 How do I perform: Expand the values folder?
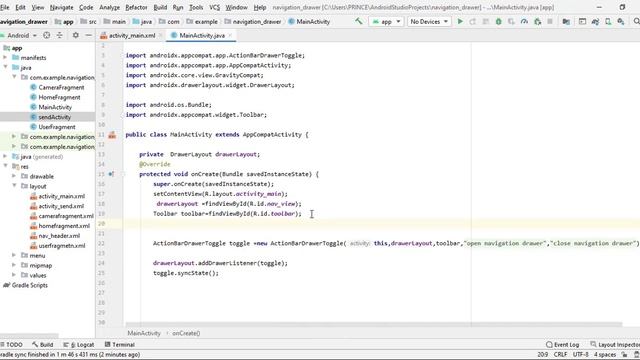pos(14,275)
